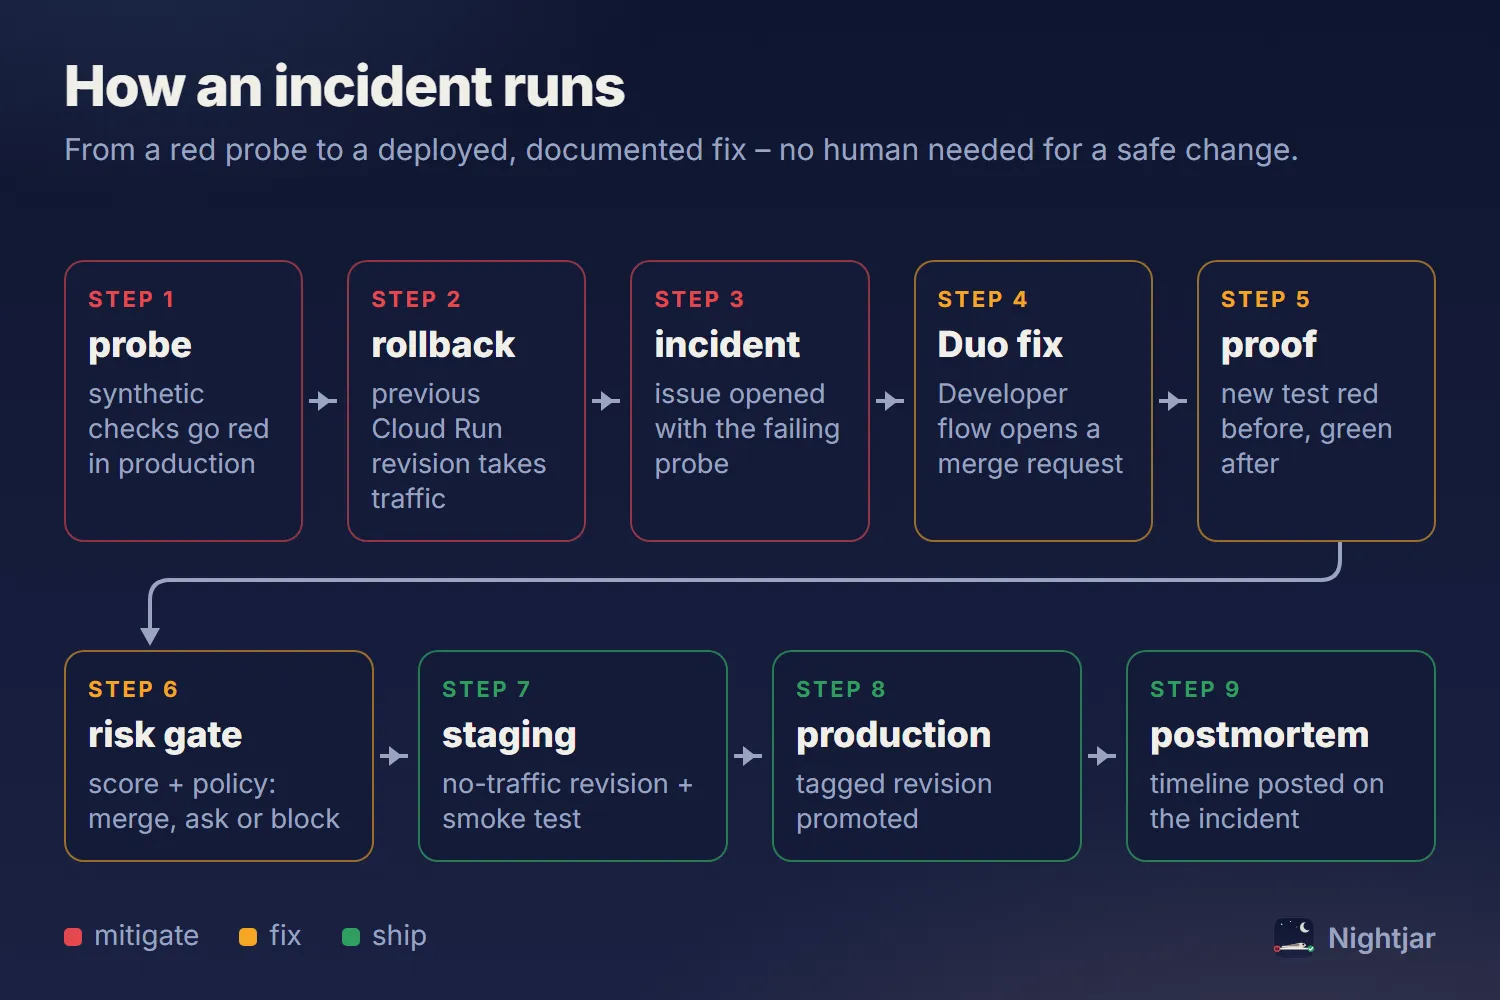The height and width of the screenshot is (1000, 1500).
Task: Click the "production" card title
Action: [893, 735]
